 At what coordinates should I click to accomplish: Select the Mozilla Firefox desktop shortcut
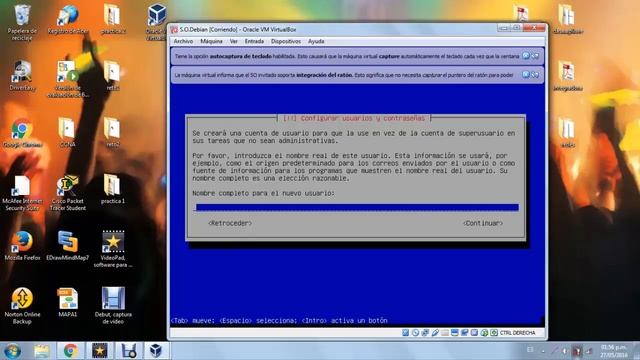[x=22, y=246]
